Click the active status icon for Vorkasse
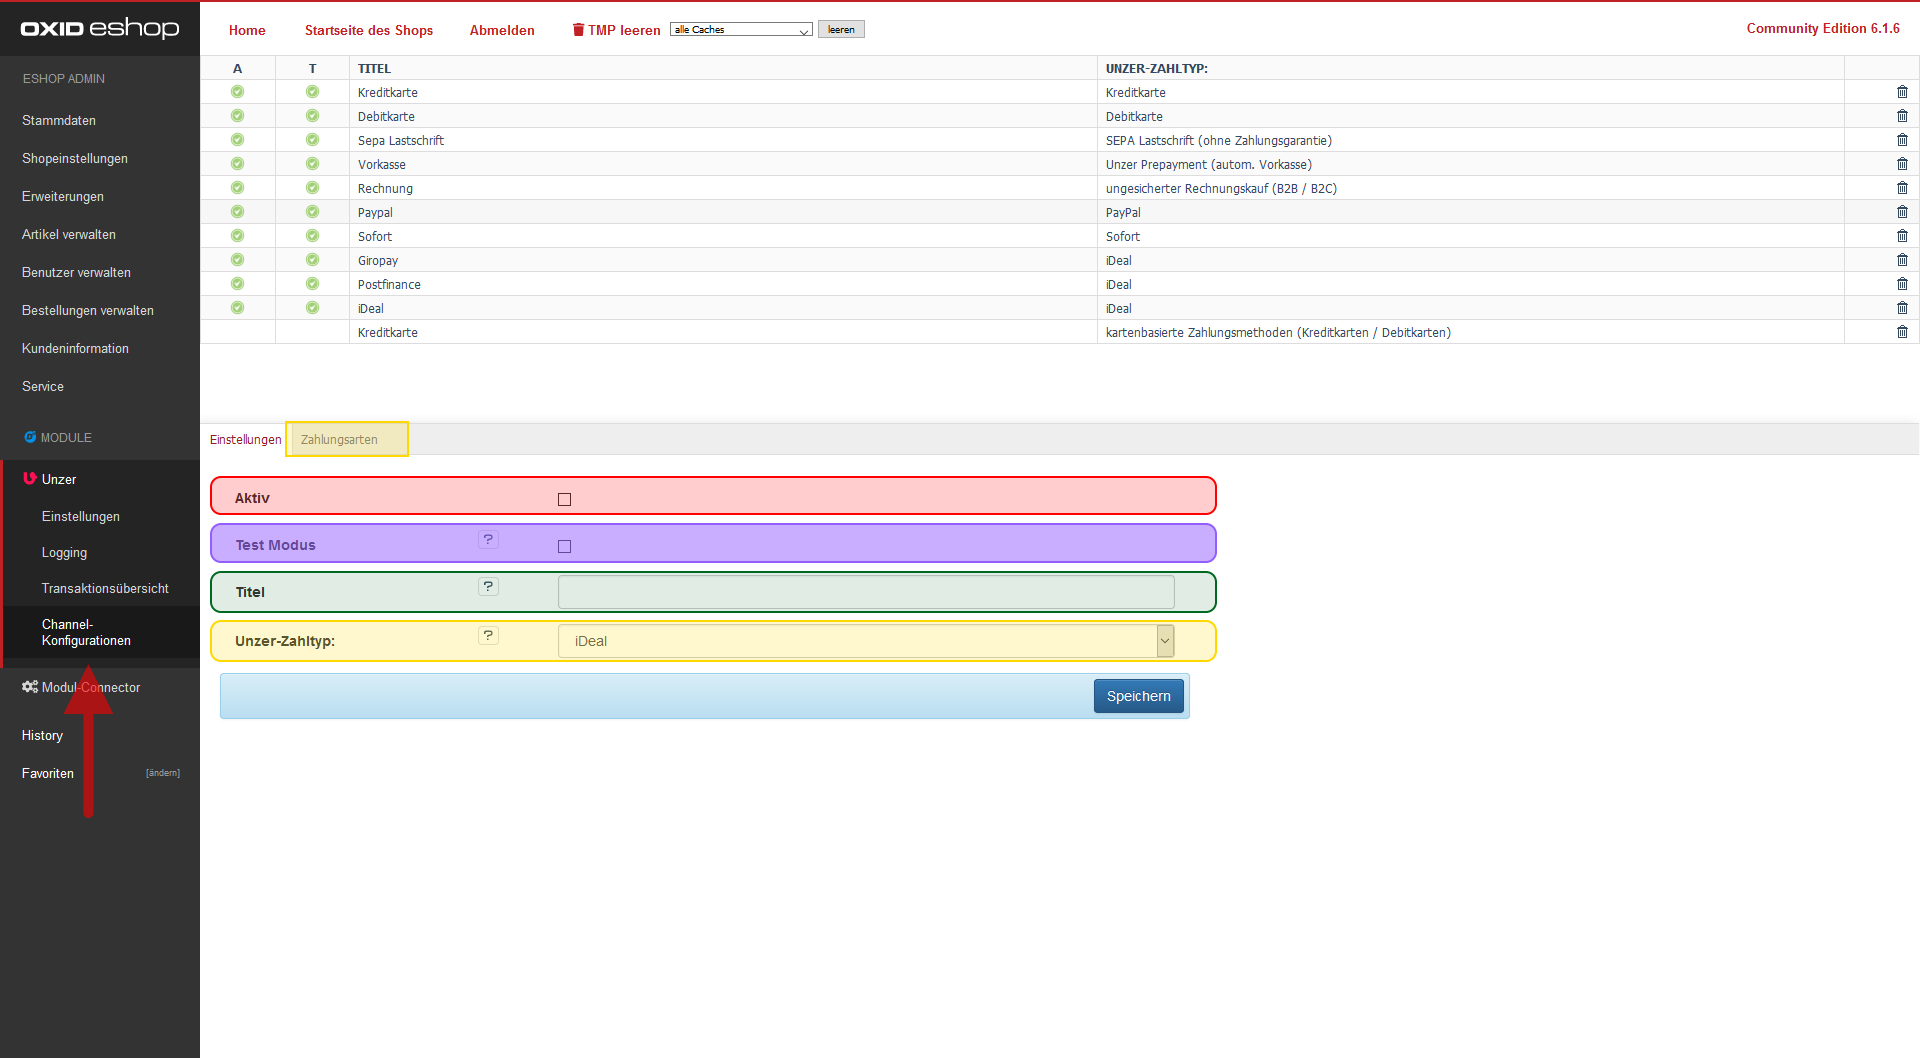 point(237,164)
